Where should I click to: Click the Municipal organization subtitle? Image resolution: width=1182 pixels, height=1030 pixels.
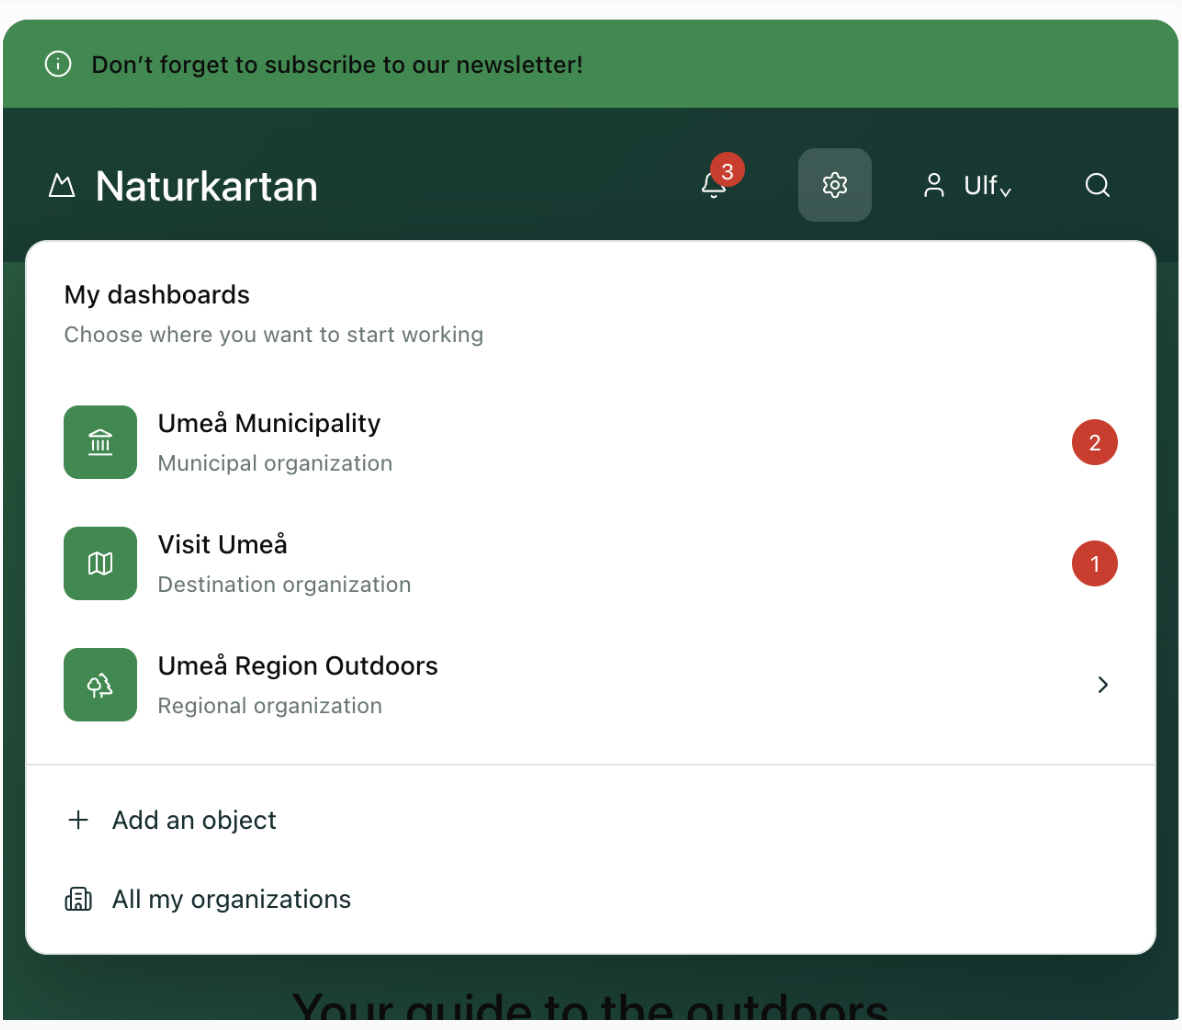275,463
